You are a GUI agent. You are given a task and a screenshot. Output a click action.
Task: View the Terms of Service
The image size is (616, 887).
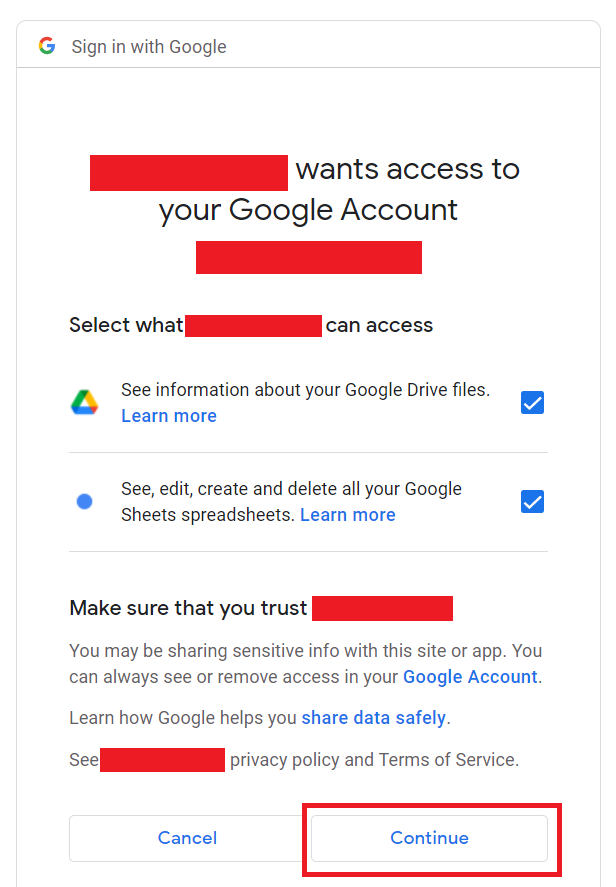pos(447,759)
